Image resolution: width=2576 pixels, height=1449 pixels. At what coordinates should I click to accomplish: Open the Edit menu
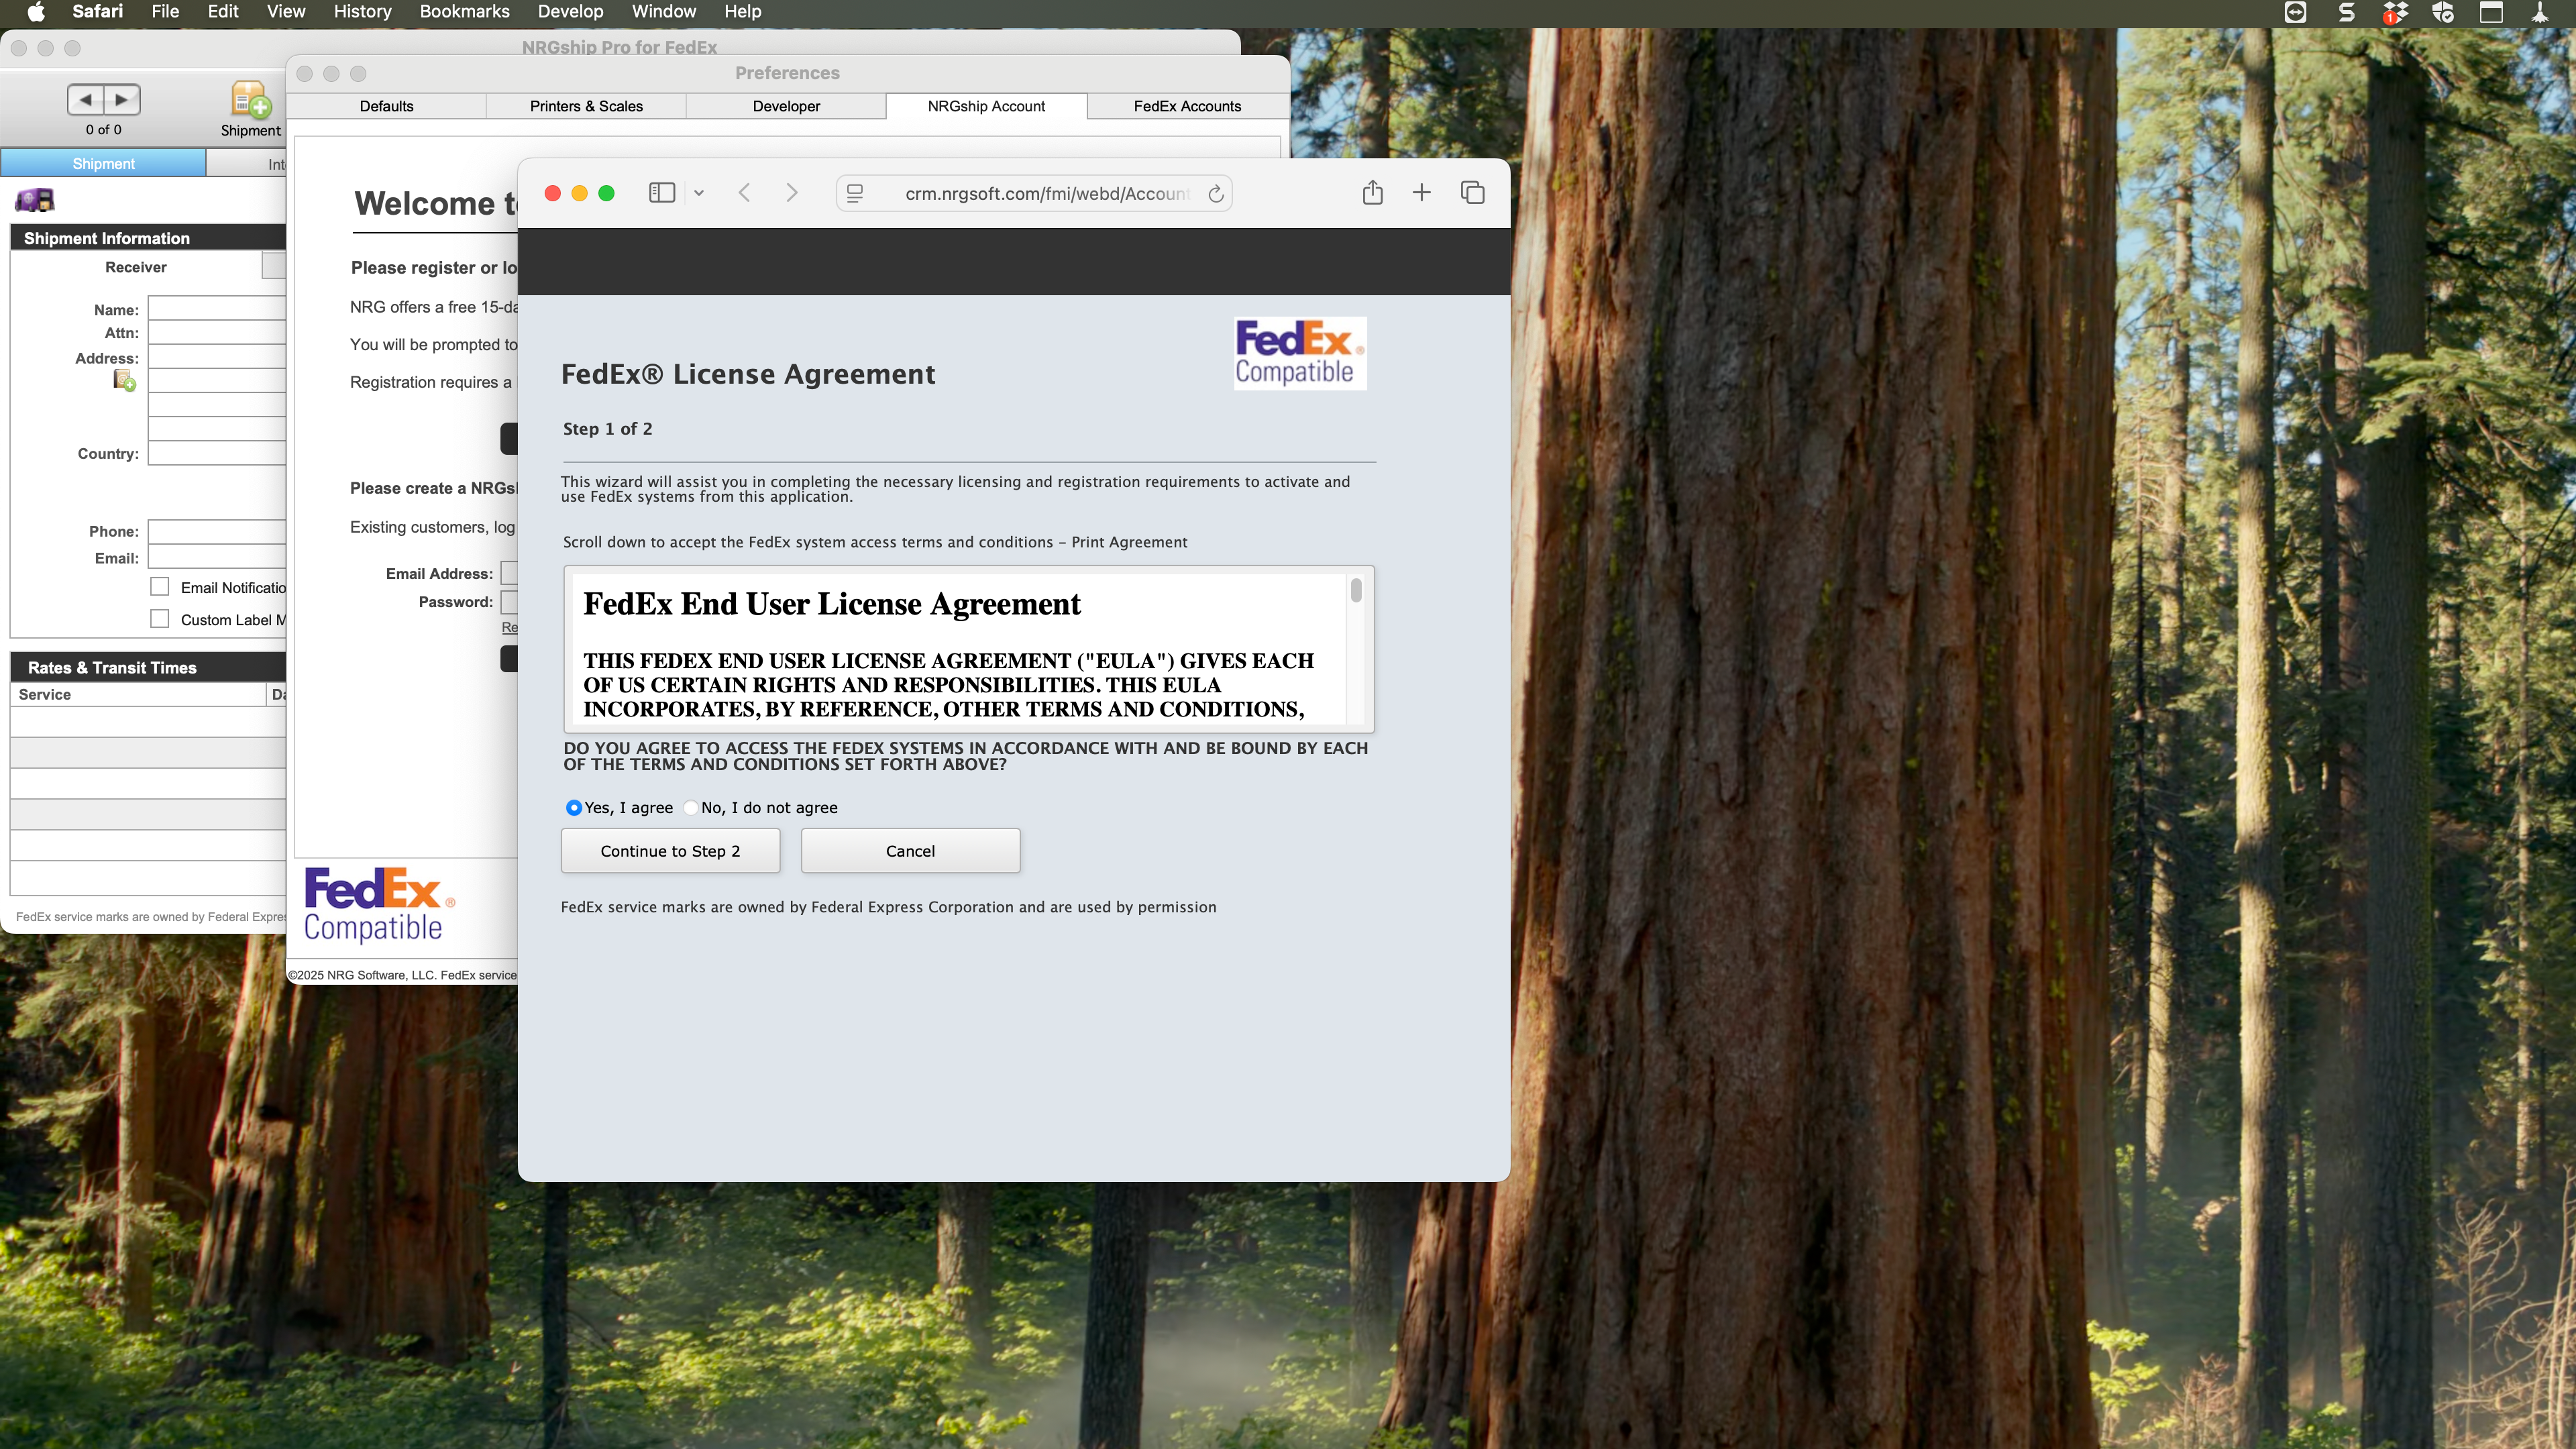pyautogui.click(x=223, y=12)
